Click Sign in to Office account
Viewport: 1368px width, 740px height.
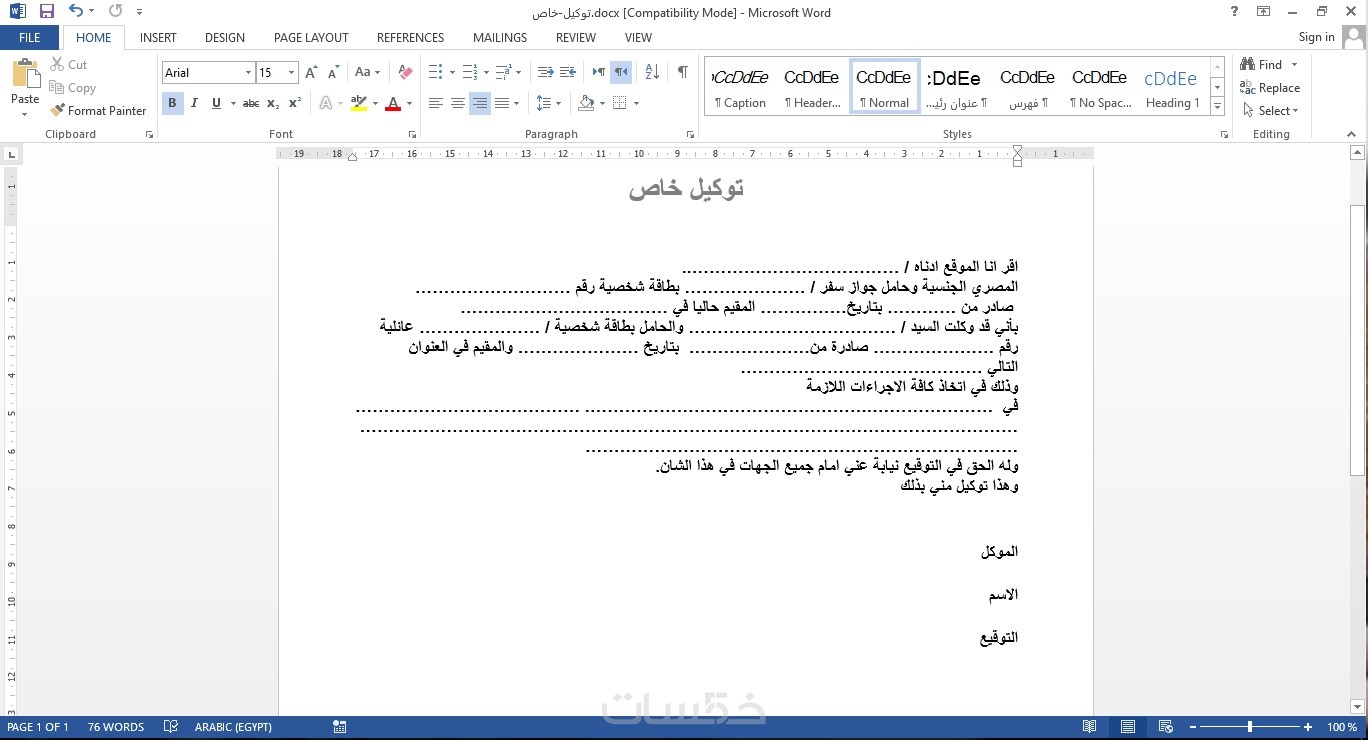click(x=1316, y=37)
